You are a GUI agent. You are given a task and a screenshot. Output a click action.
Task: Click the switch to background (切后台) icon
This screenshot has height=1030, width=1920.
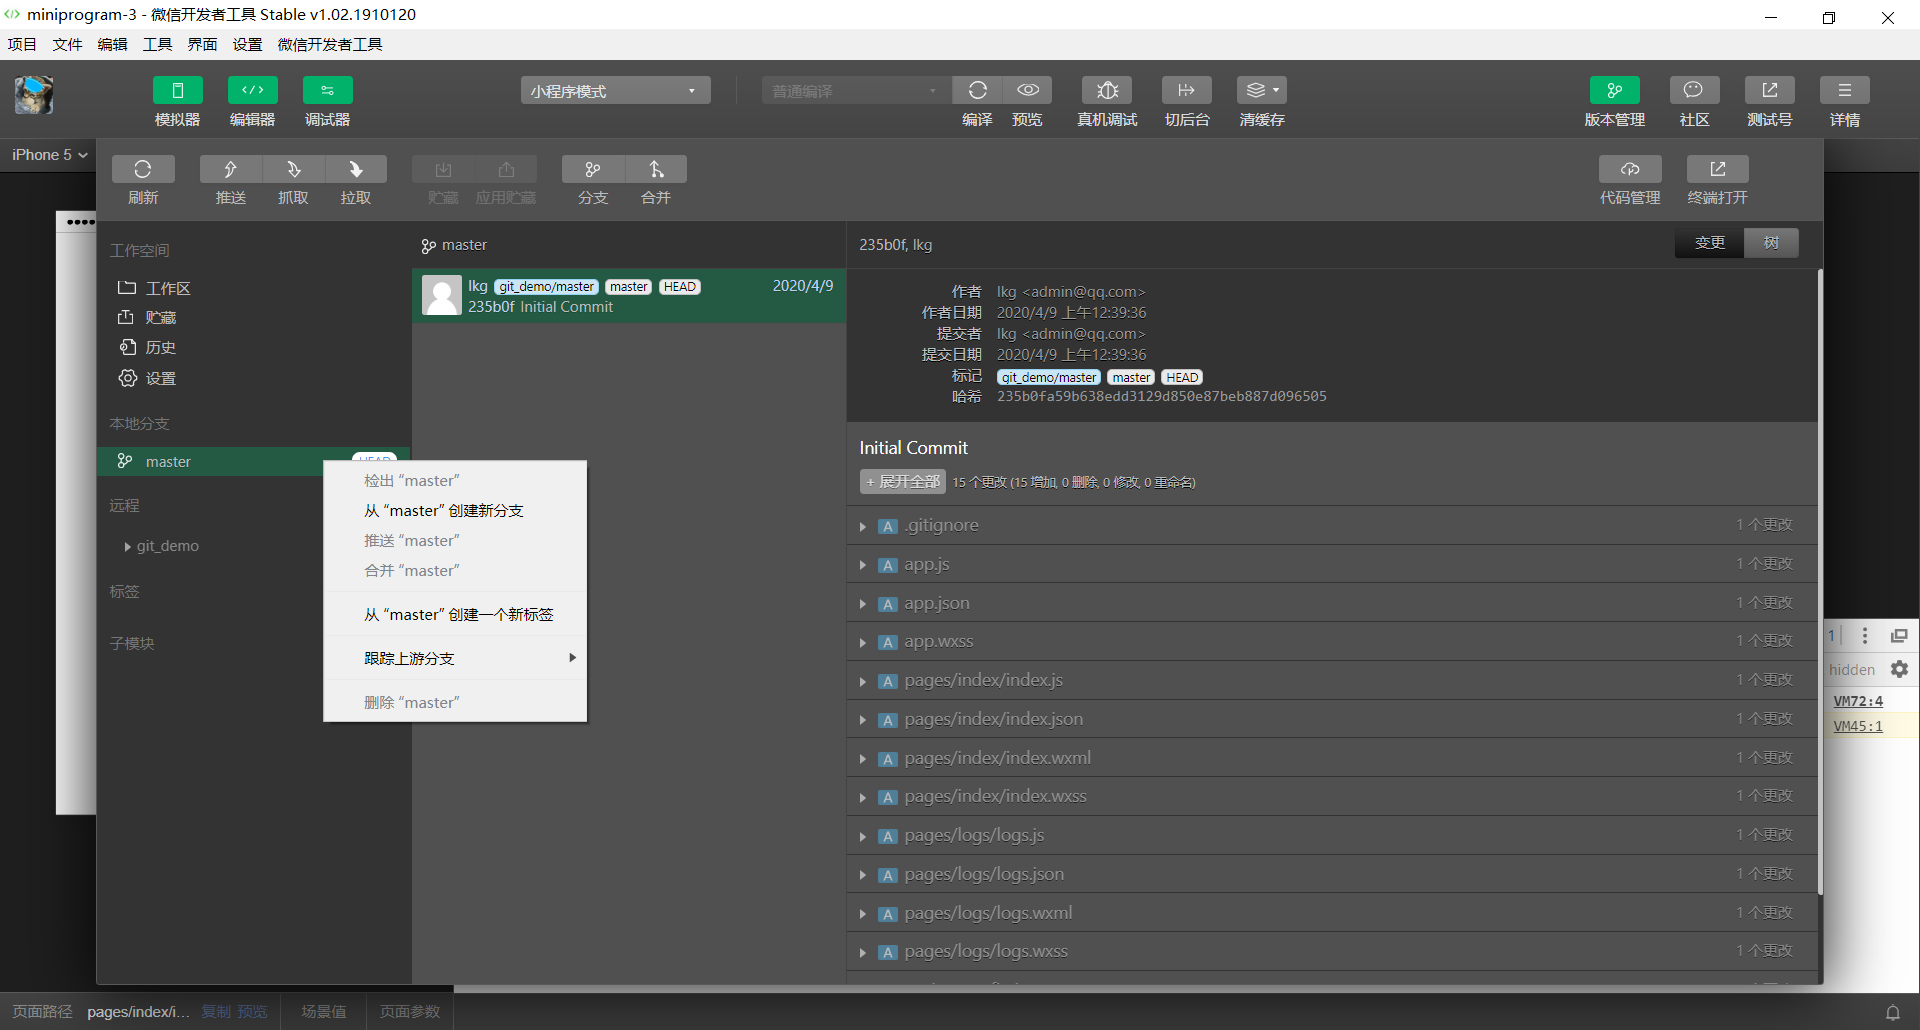point(1187,90)
